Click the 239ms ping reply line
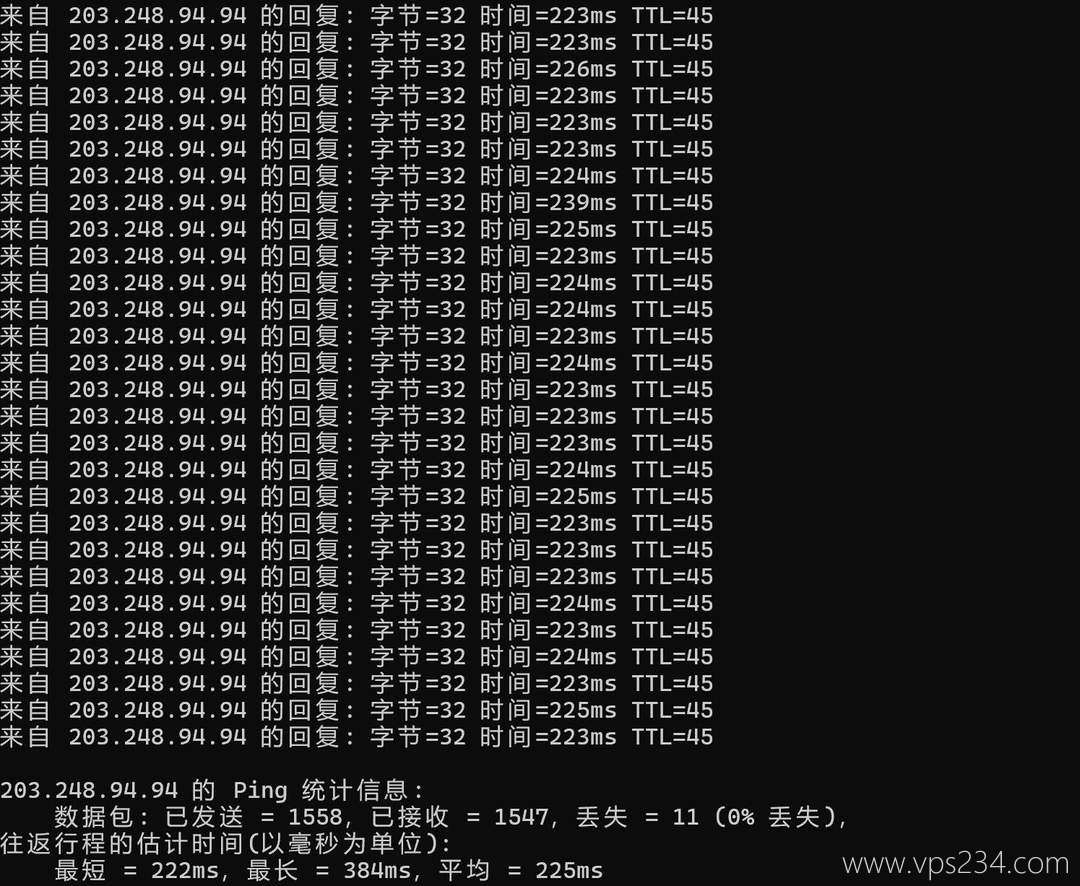1080x886 pixels. point(357,203)
